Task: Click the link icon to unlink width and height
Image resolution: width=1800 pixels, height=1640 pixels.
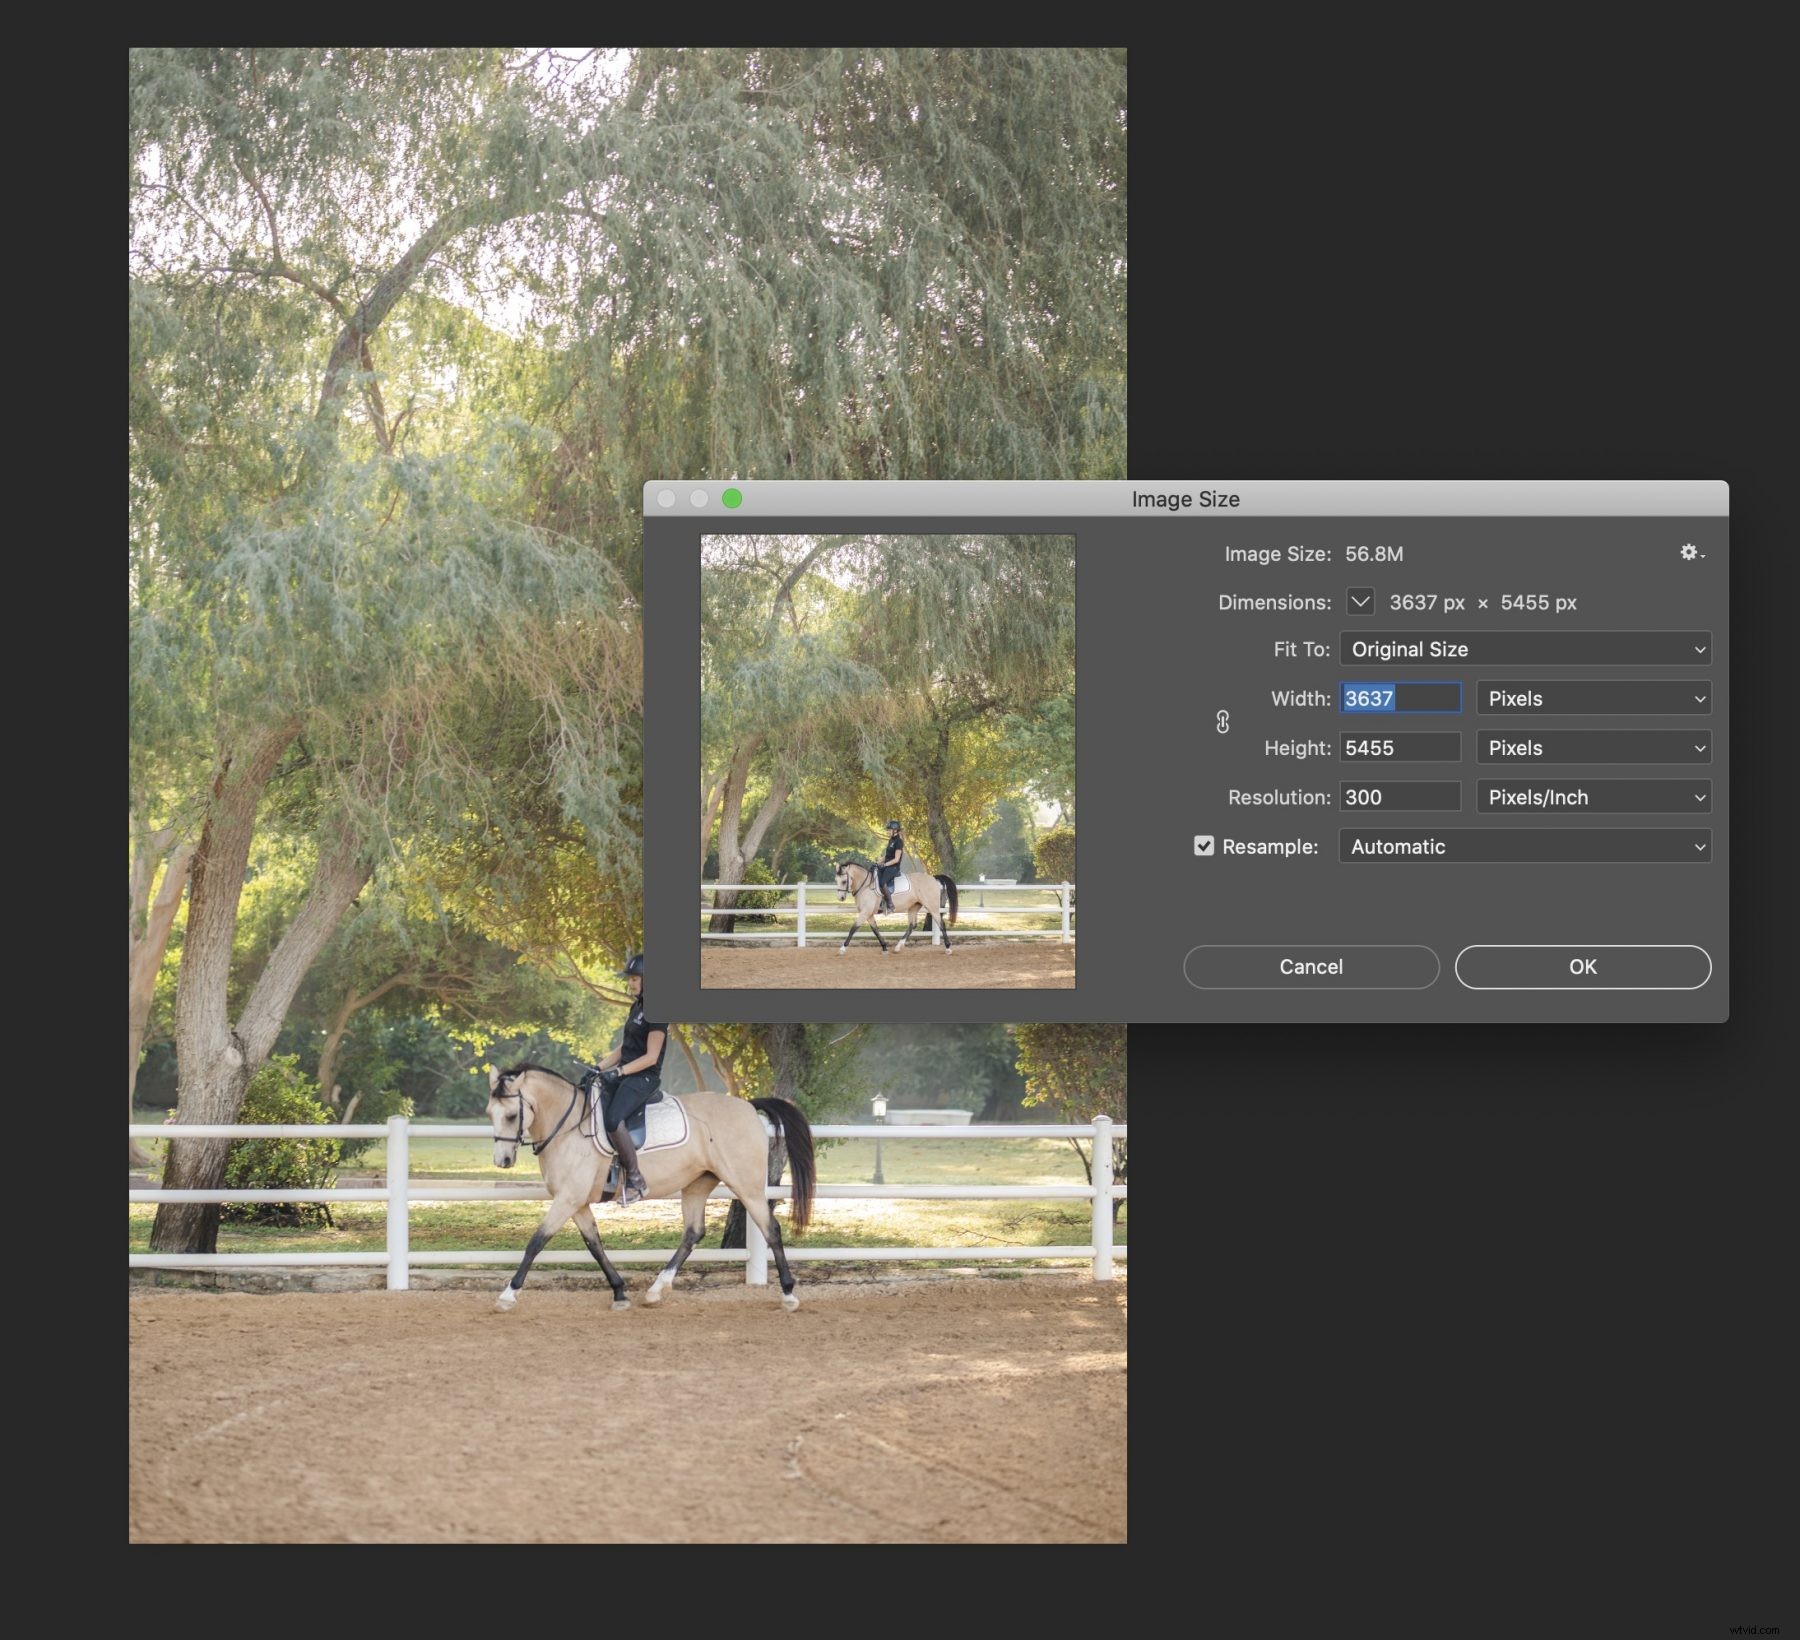Action: tap(1222, 722)
